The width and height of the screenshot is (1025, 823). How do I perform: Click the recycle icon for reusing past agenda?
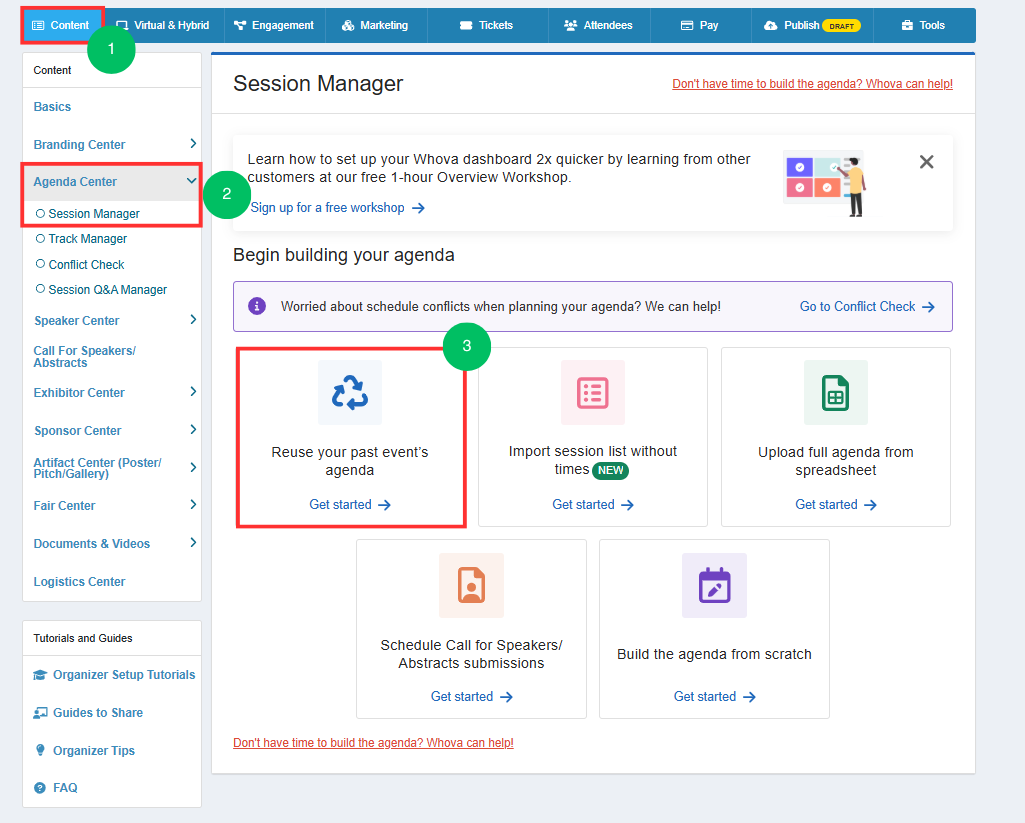tap(350, 392)
